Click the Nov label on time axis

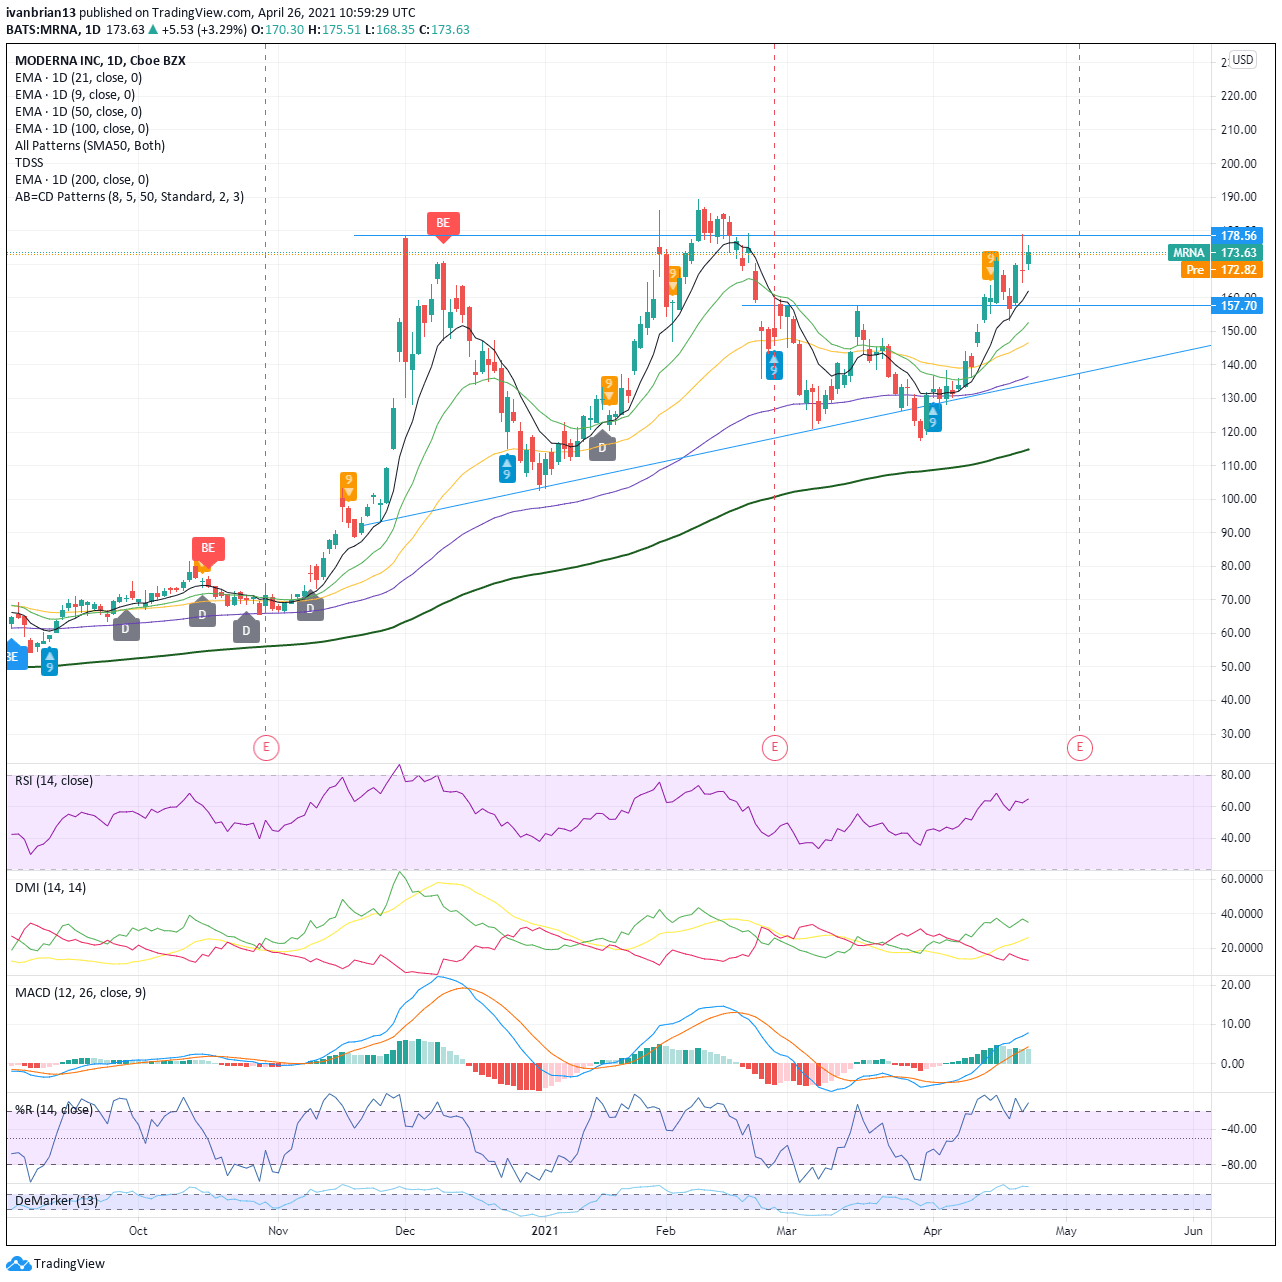click(278, 1231)
